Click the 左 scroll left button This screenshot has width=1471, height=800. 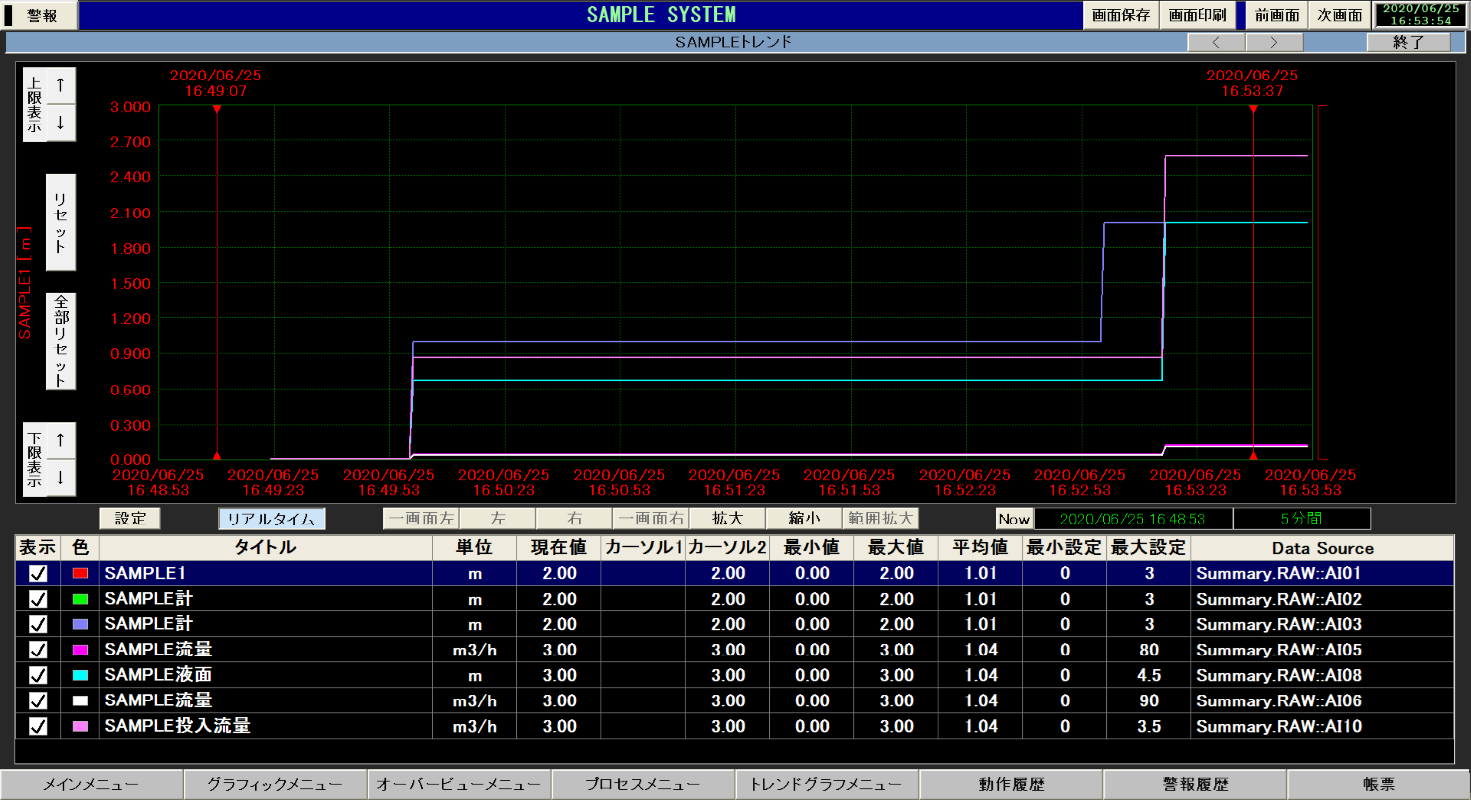(498, 518)
